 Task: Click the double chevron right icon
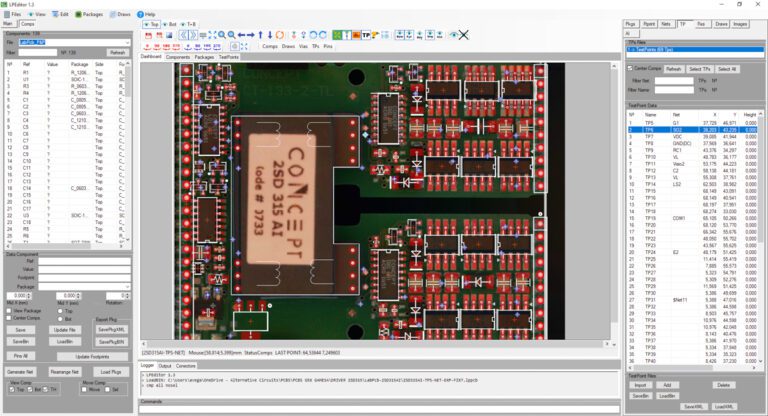click(x=193, y=35)
